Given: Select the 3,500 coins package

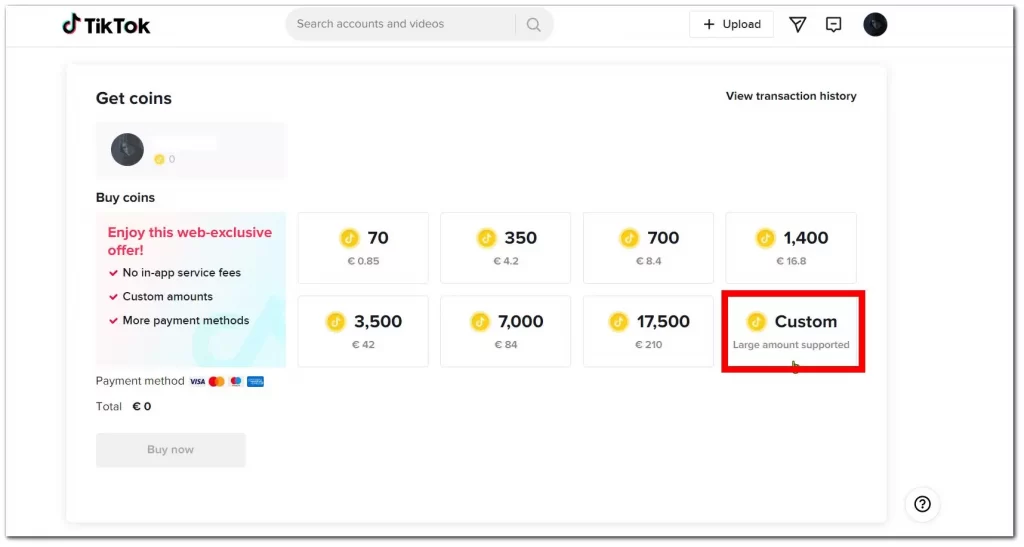Looking at the screenshot, I should click(363, 332).
